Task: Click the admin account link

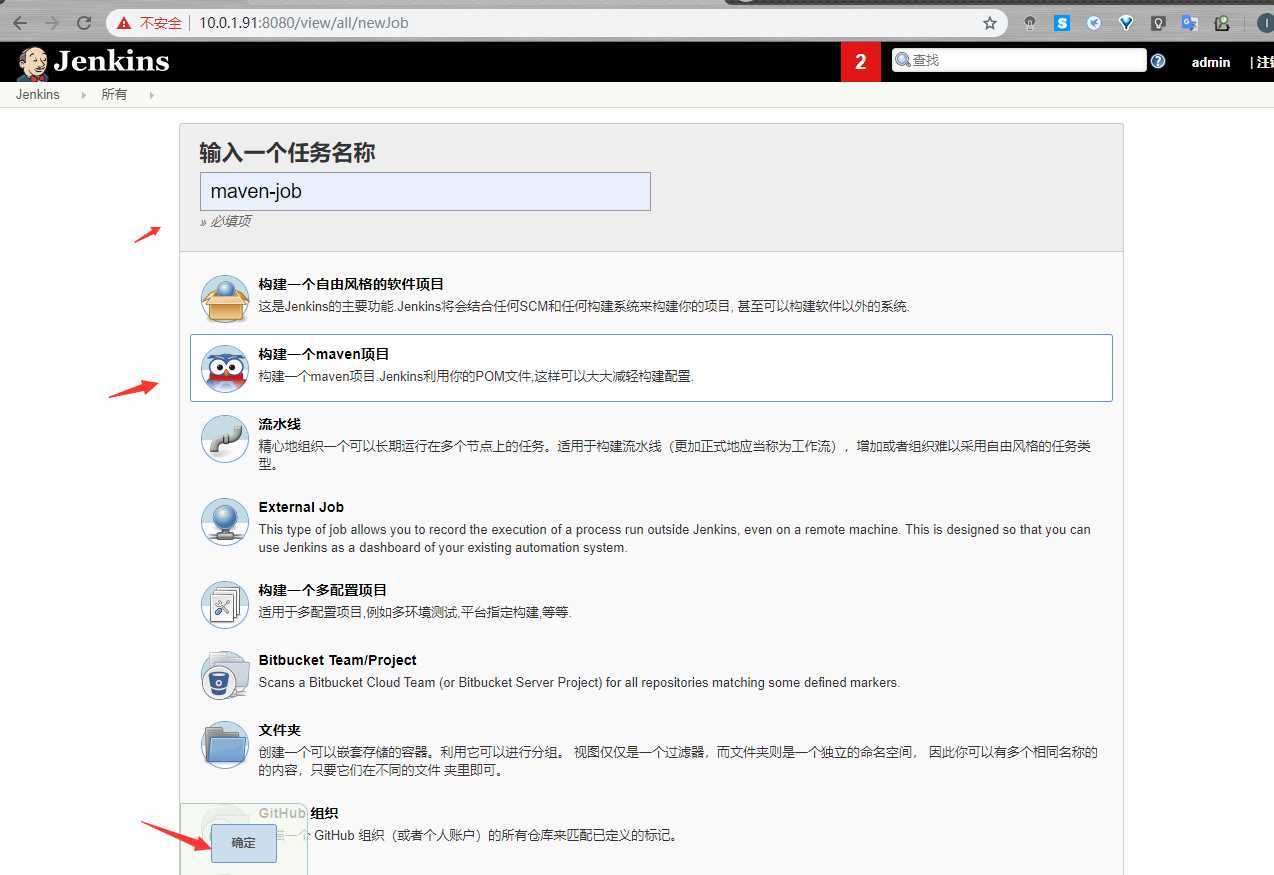Action: pyautogui.click(x=1210, y=61)
